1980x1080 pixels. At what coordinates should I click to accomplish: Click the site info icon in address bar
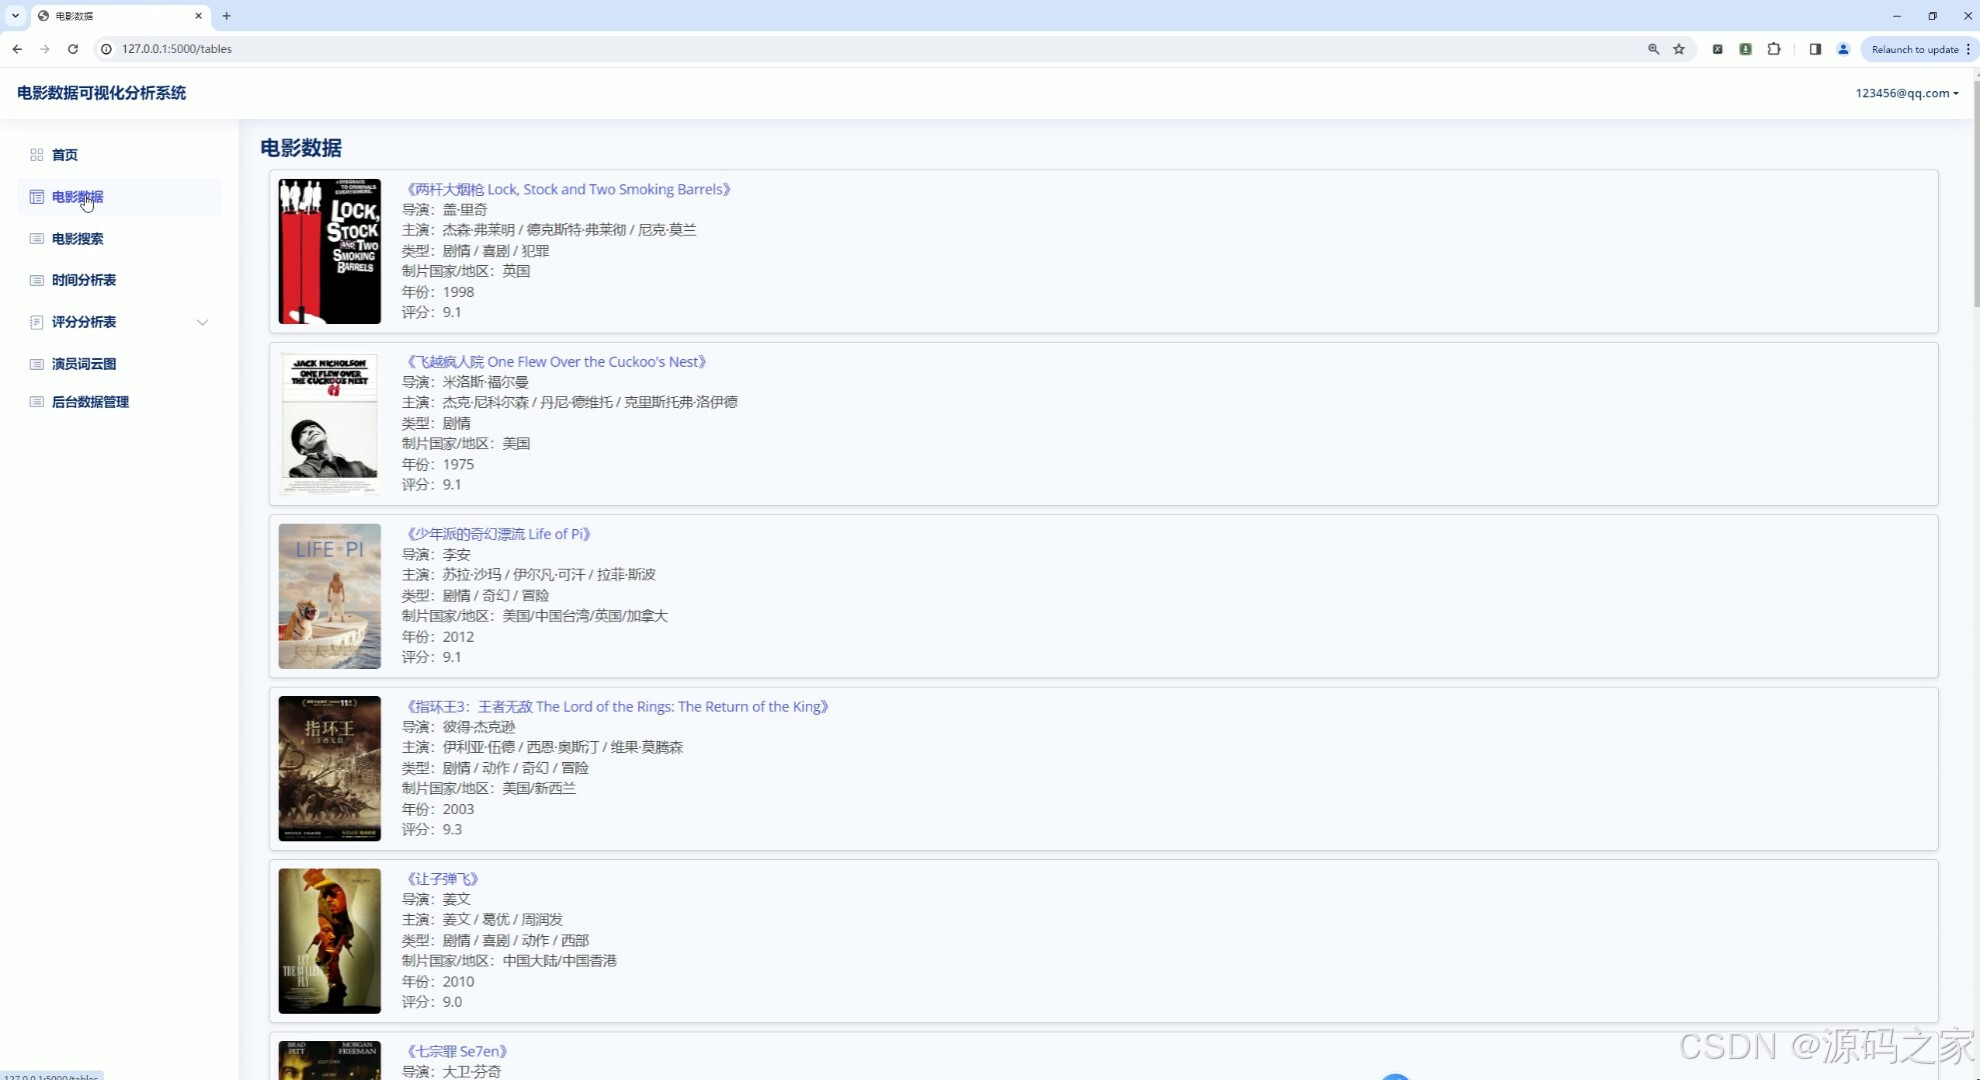[x=106, y=49]
